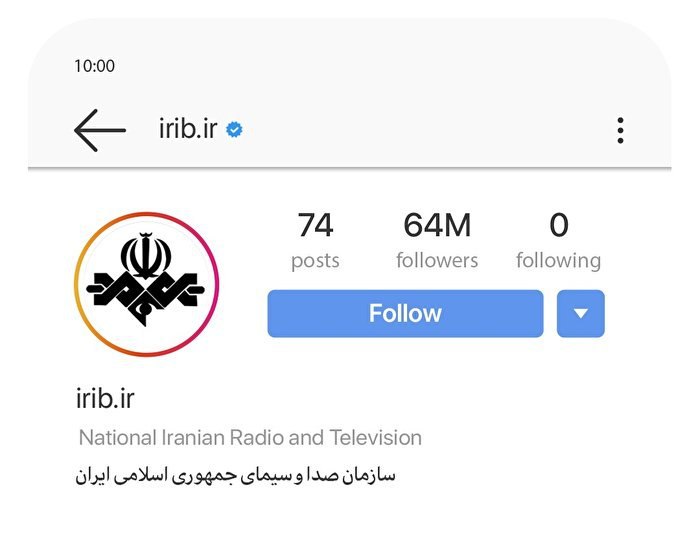The image size is (700, 549).
Task: Follow the irib.ir account
Action: (x=405, y=313)
